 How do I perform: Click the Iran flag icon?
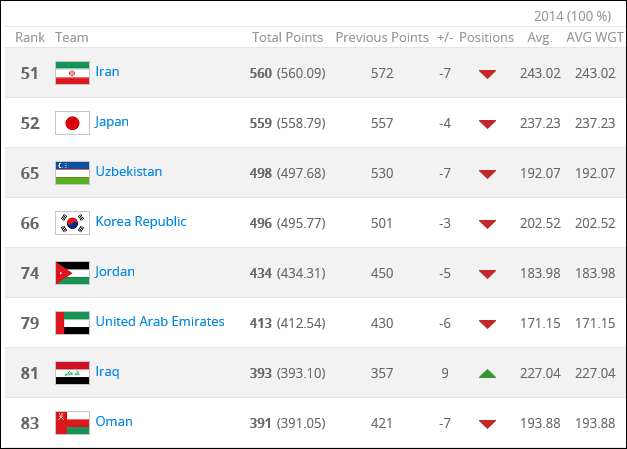coord(72,73)
